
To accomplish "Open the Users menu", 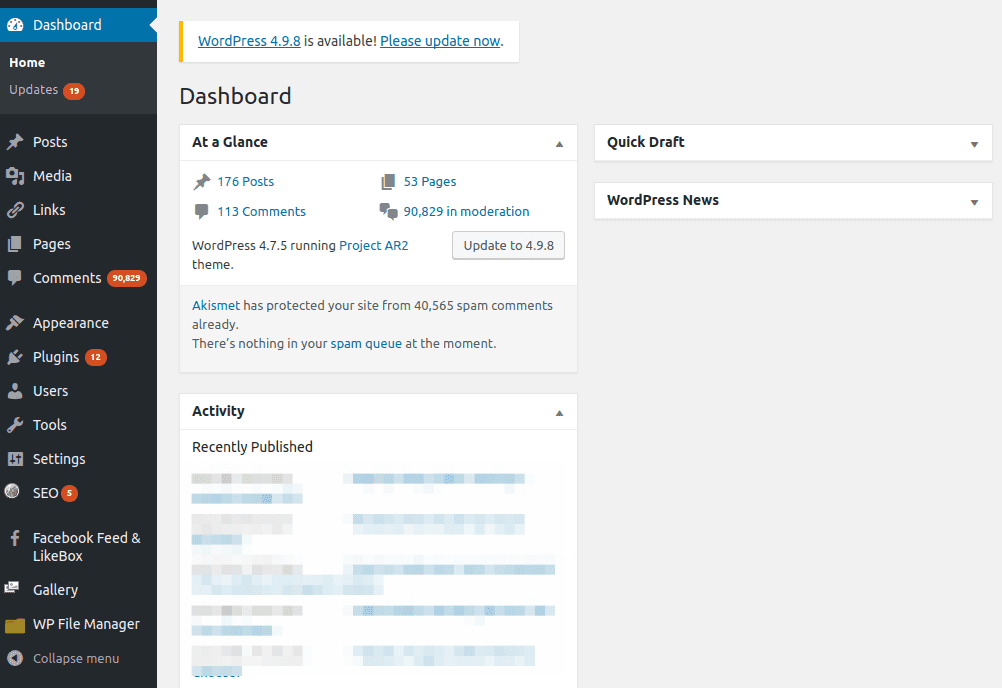I will pos(50,391).
